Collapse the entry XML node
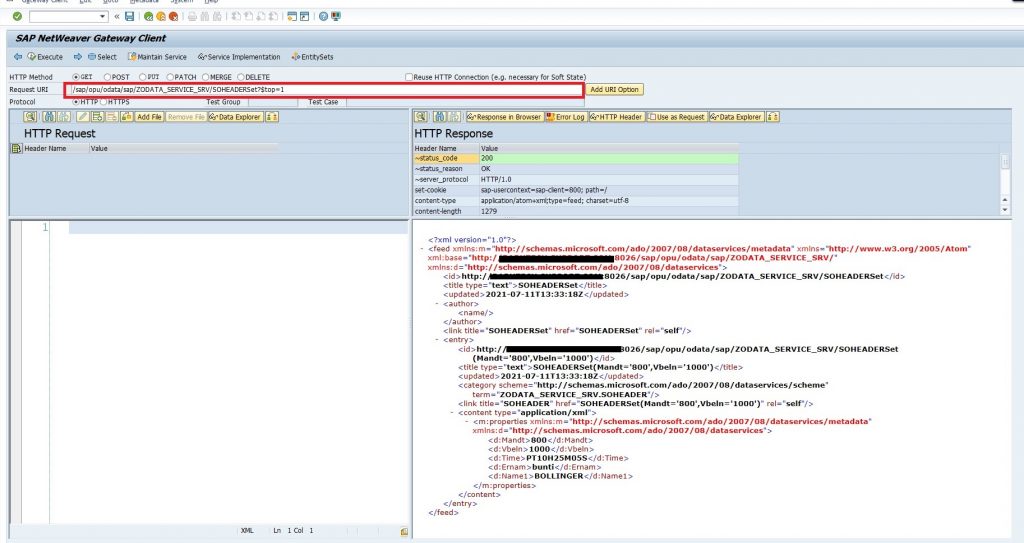Image resolution: width=1024 pixels, height=543 pixels. click(437, 340)
